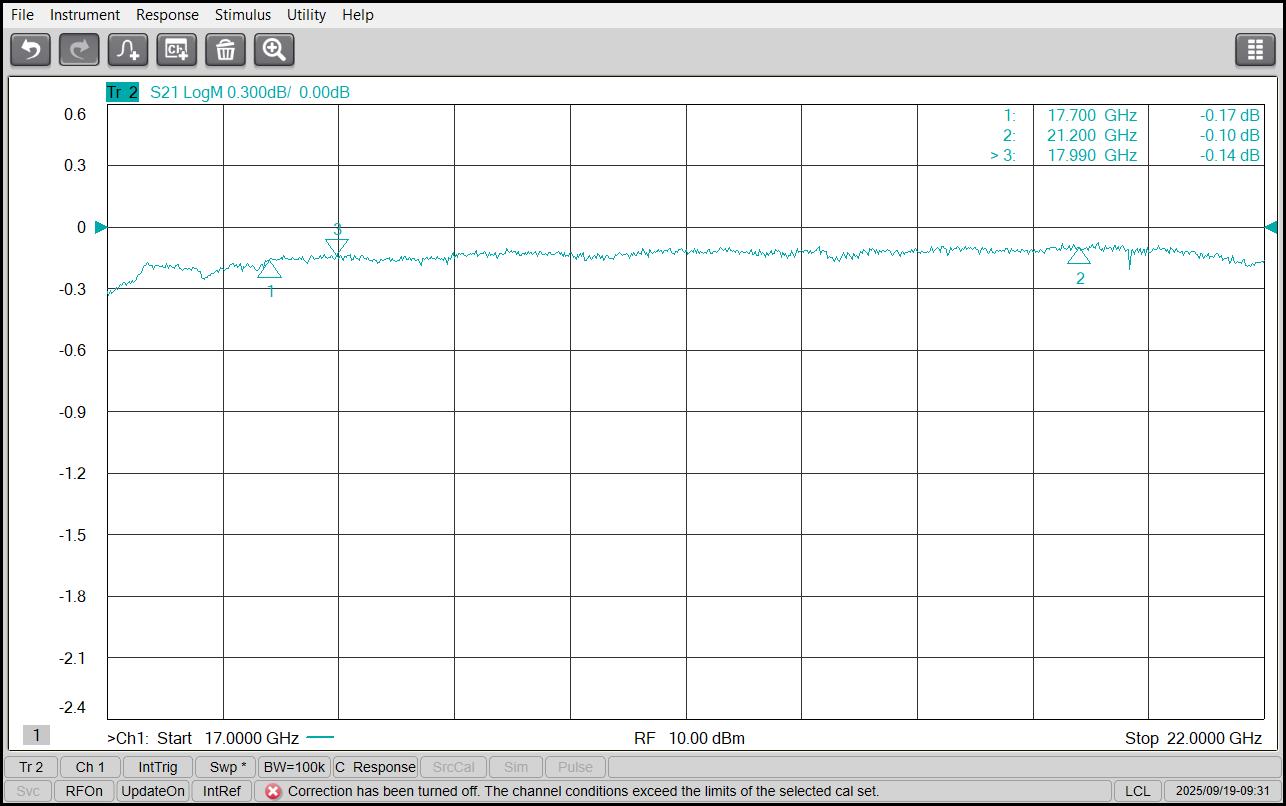Click the IntTrig status bar button
This screenshot has width=1286, height=806.
click(158, 767)
